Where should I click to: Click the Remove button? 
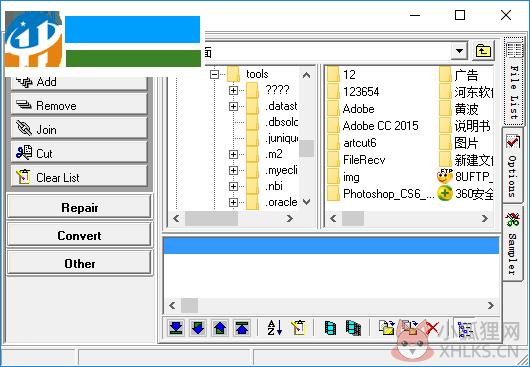[79, 105]
